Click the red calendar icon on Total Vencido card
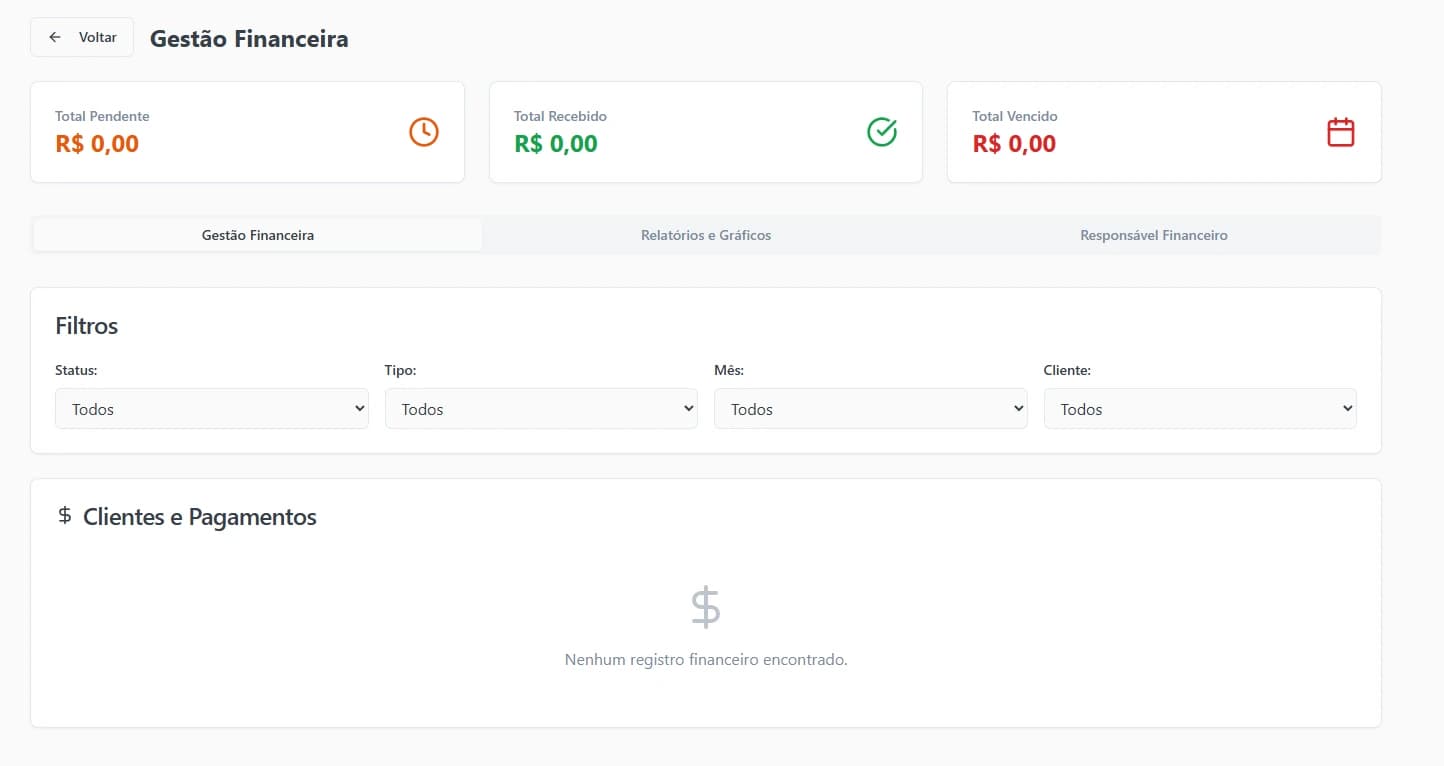This screenshot has width=1444, height=766. [x=1340, y=131]
